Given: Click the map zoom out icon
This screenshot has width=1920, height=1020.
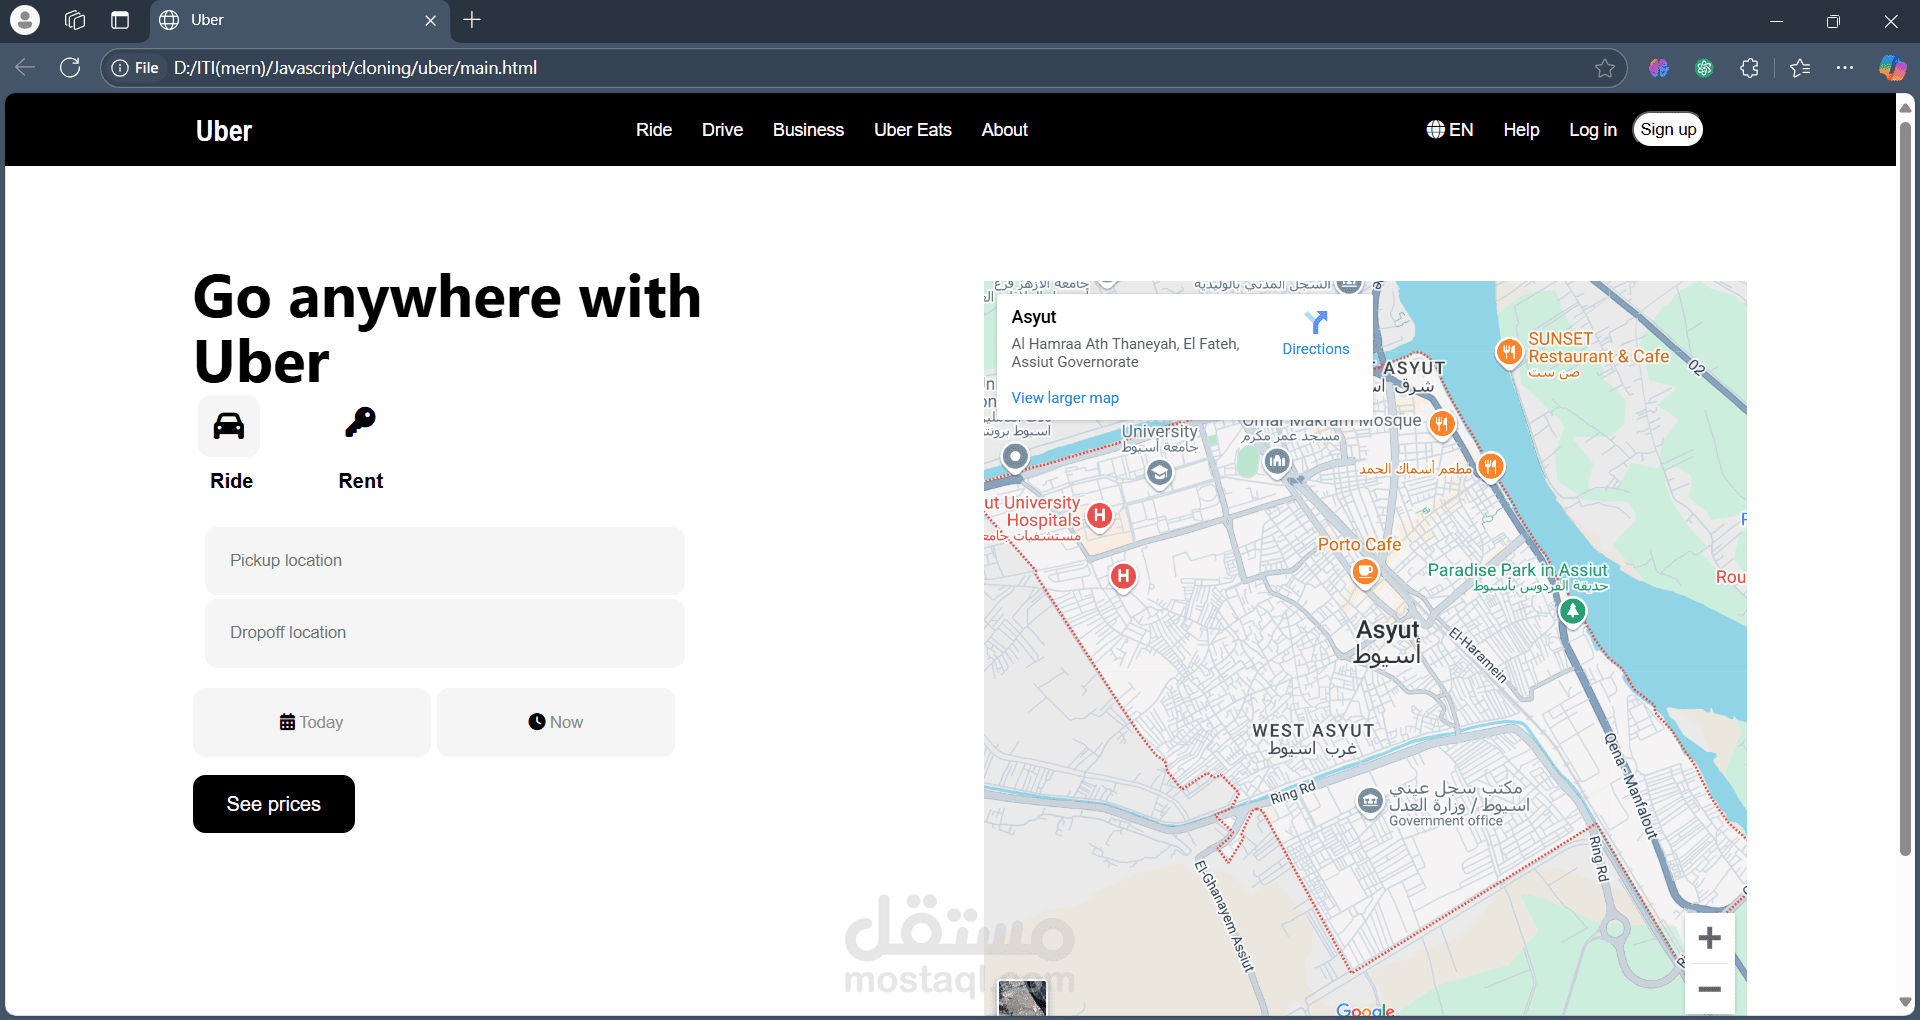Looking at the screenshot, I should (1710, 989).
